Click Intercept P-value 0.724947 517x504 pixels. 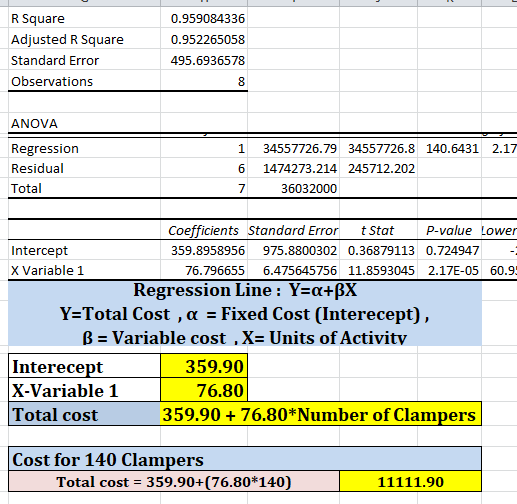pyautogui.click(x=452, y=251)
